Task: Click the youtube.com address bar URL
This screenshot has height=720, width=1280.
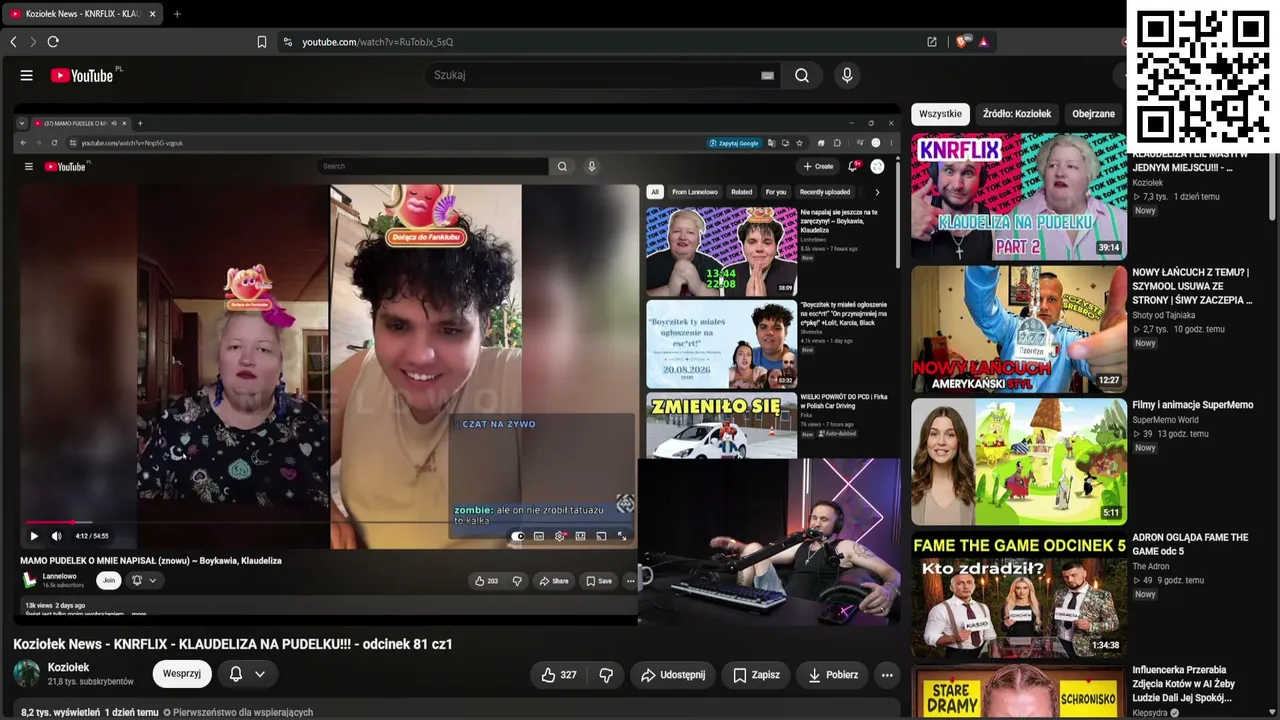Action: click(x=378, y=42)
